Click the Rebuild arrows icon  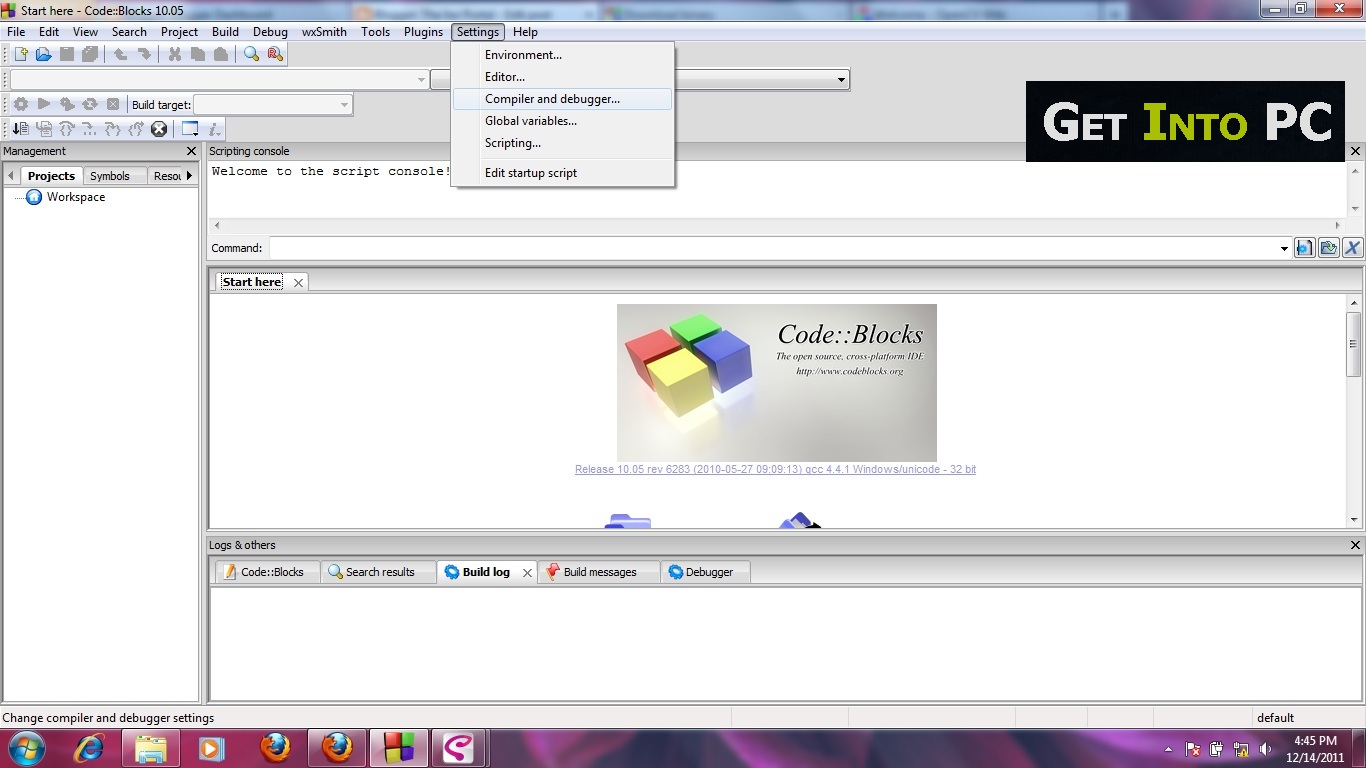tap(90, 104)
